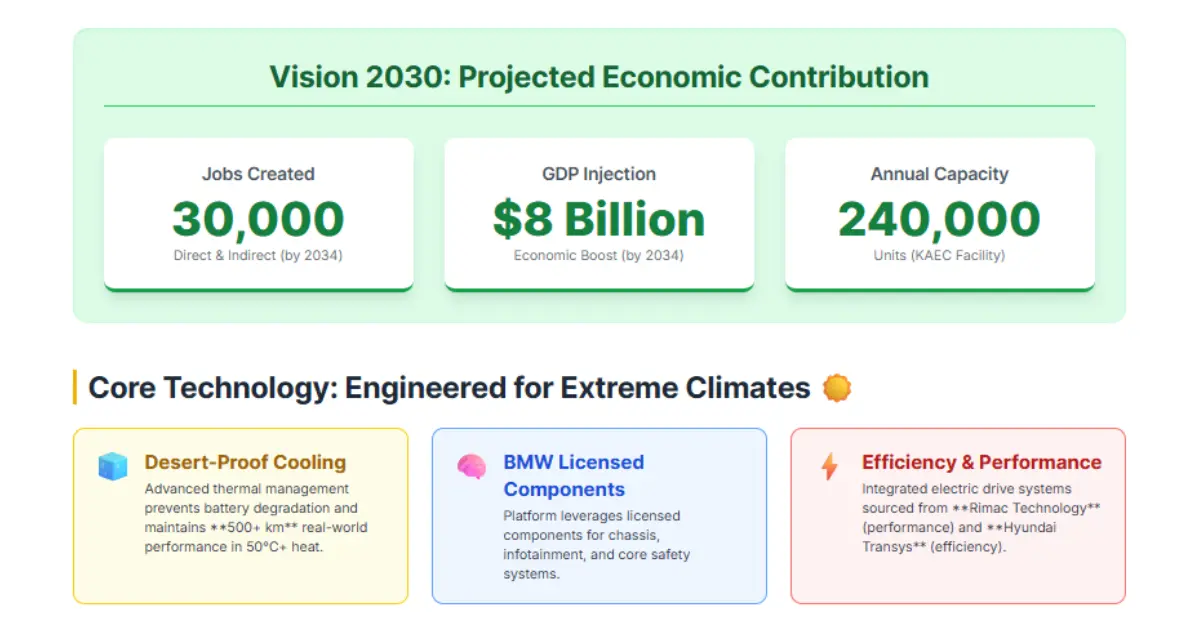This screenshot has width=1200, height=628.
Task: Click the sun icon beside Core Technology heading
Action: (836, 388)
